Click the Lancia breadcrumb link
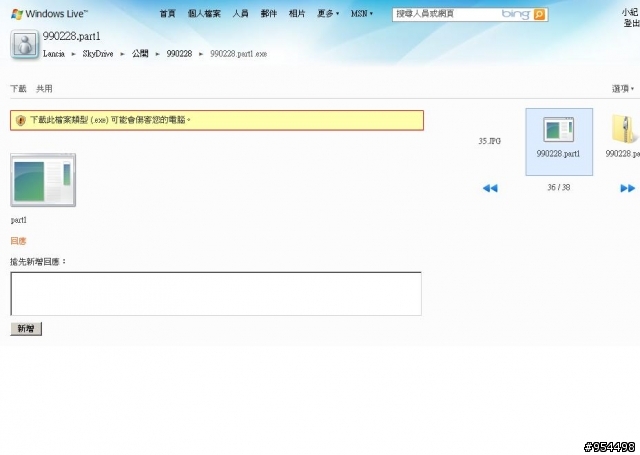This screenshot has width=640, height=455. pyautogui.click(x=54, y=54)
